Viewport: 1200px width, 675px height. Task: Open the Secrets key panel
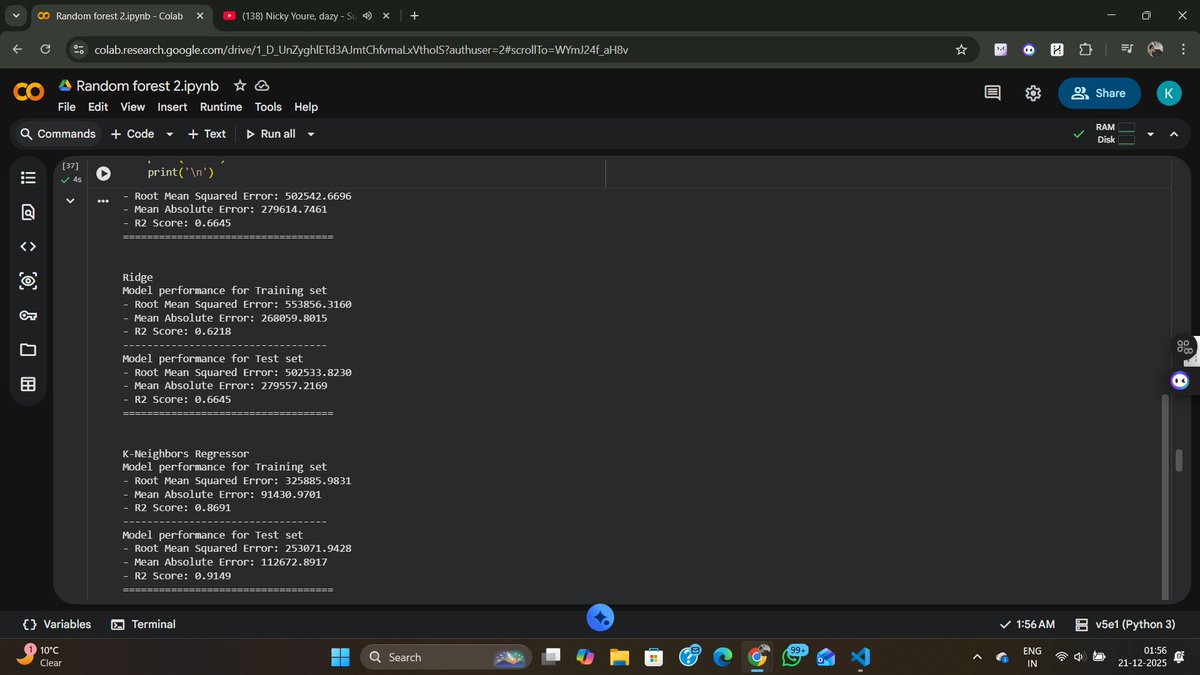[28, 316]
